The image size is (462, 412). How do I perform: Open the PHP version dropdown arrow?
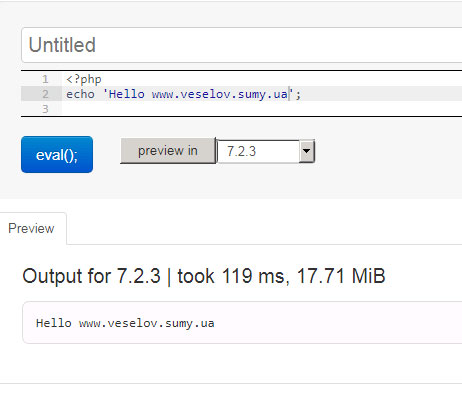tap(307, 151)
